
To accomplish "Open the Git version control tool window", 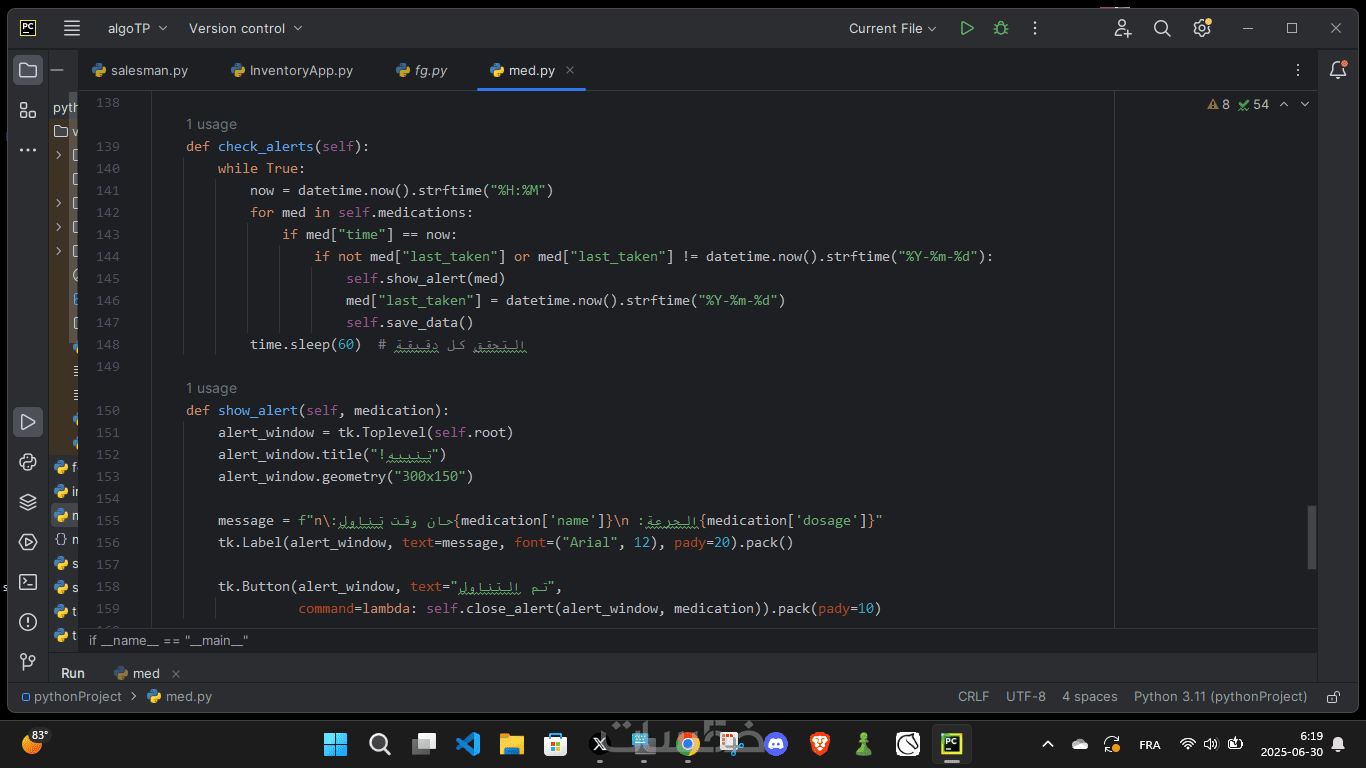I will point(28,662).
